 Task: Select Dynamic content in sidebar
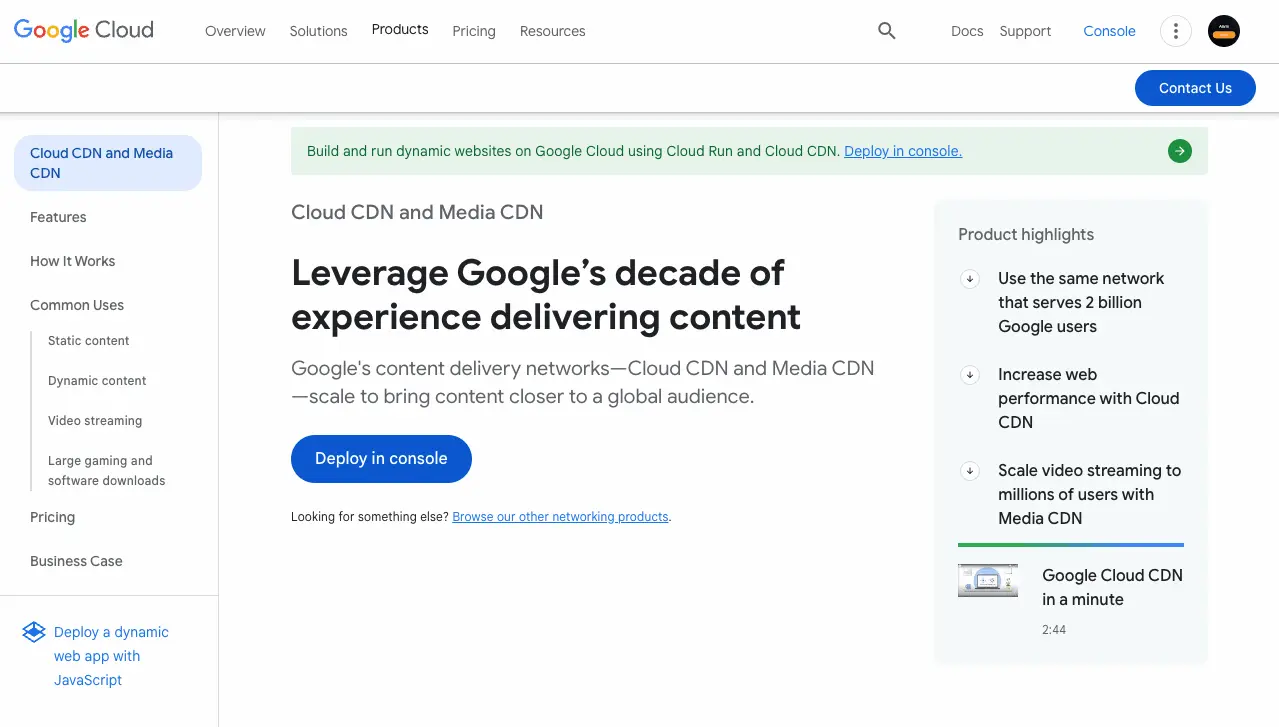pos(97,381)
